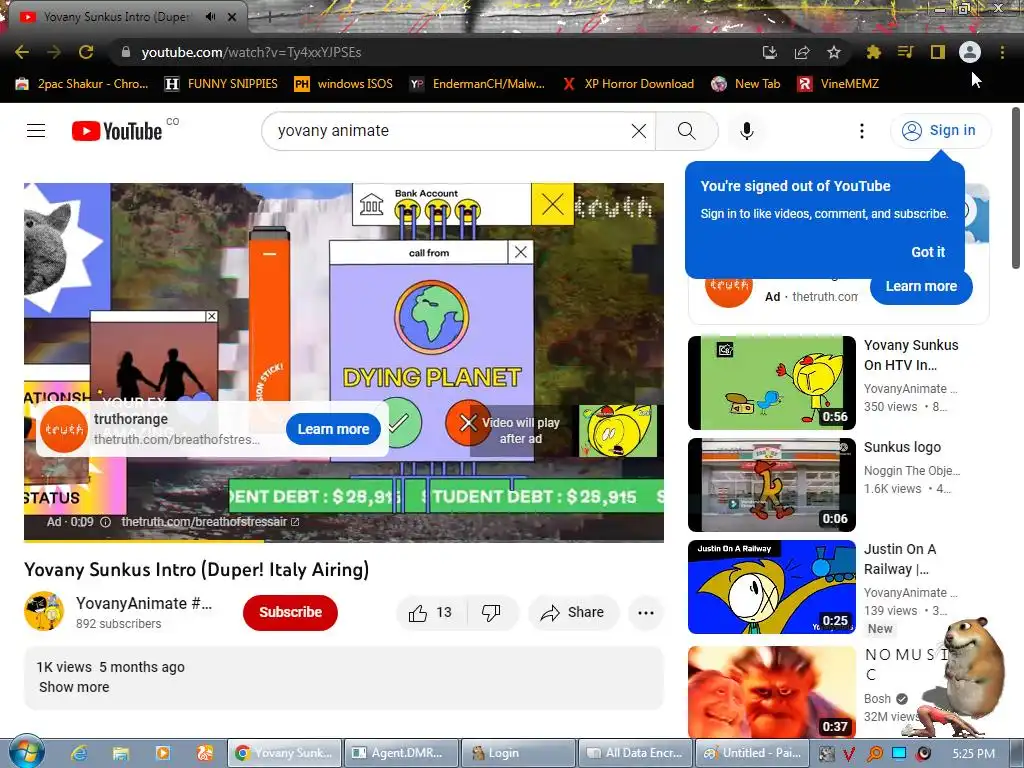
Task: Launch Internet Explorer from taskbar
Action: [x=79, y=753]
